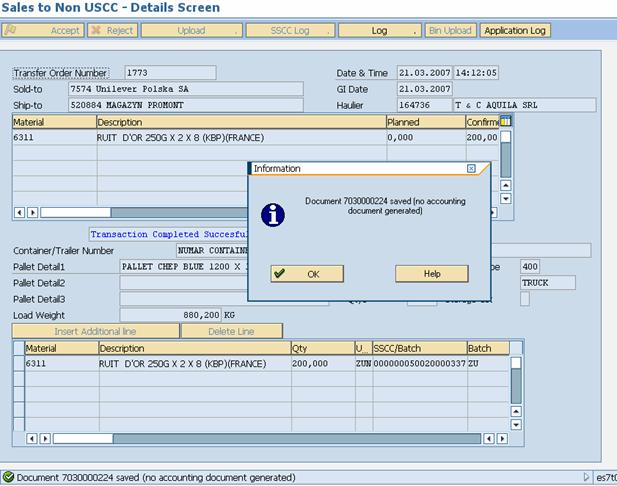
Task: Click OK in the Information dialog
Action: [307, 273]
